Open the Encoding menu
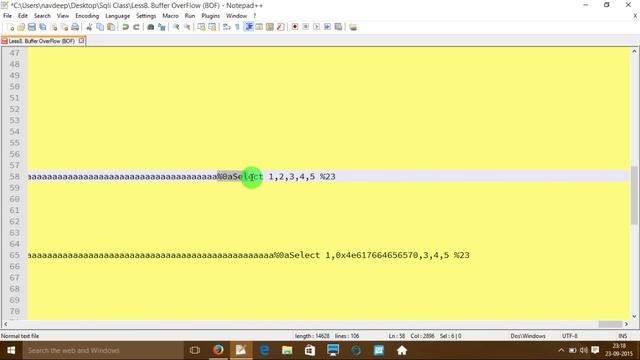640x360 pixels. 87,16
